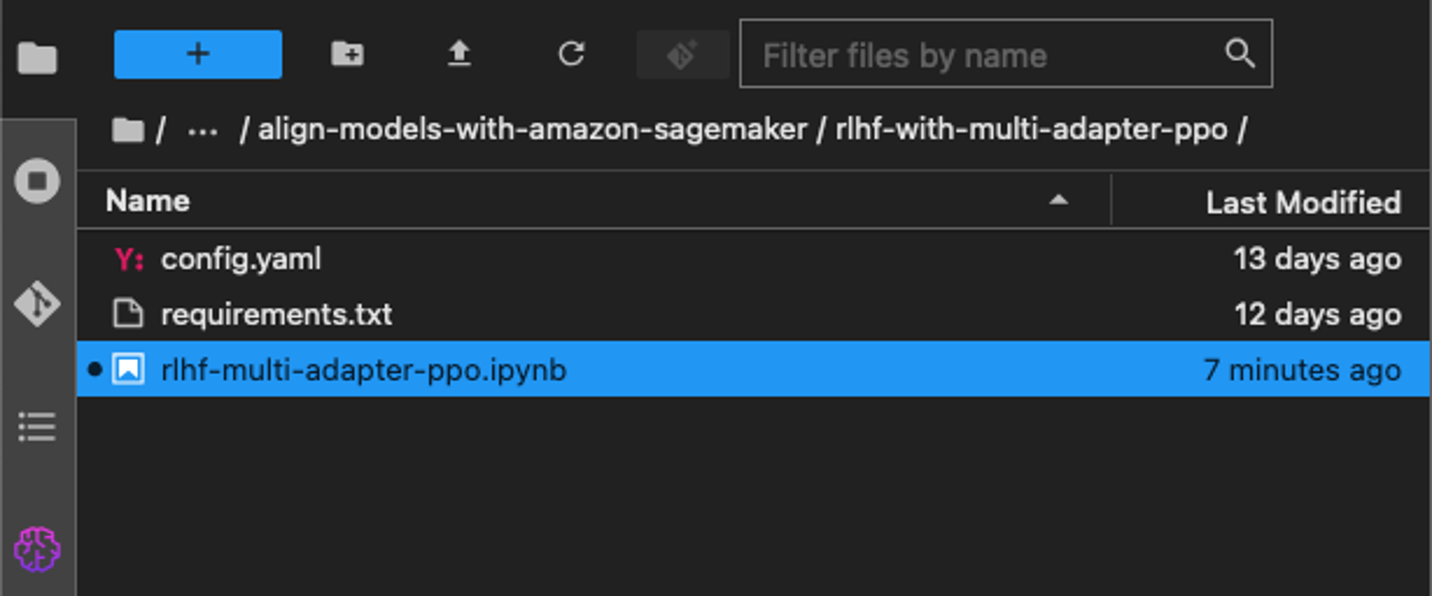
Task: Sort files by the Name column
Action: point(148,201)
